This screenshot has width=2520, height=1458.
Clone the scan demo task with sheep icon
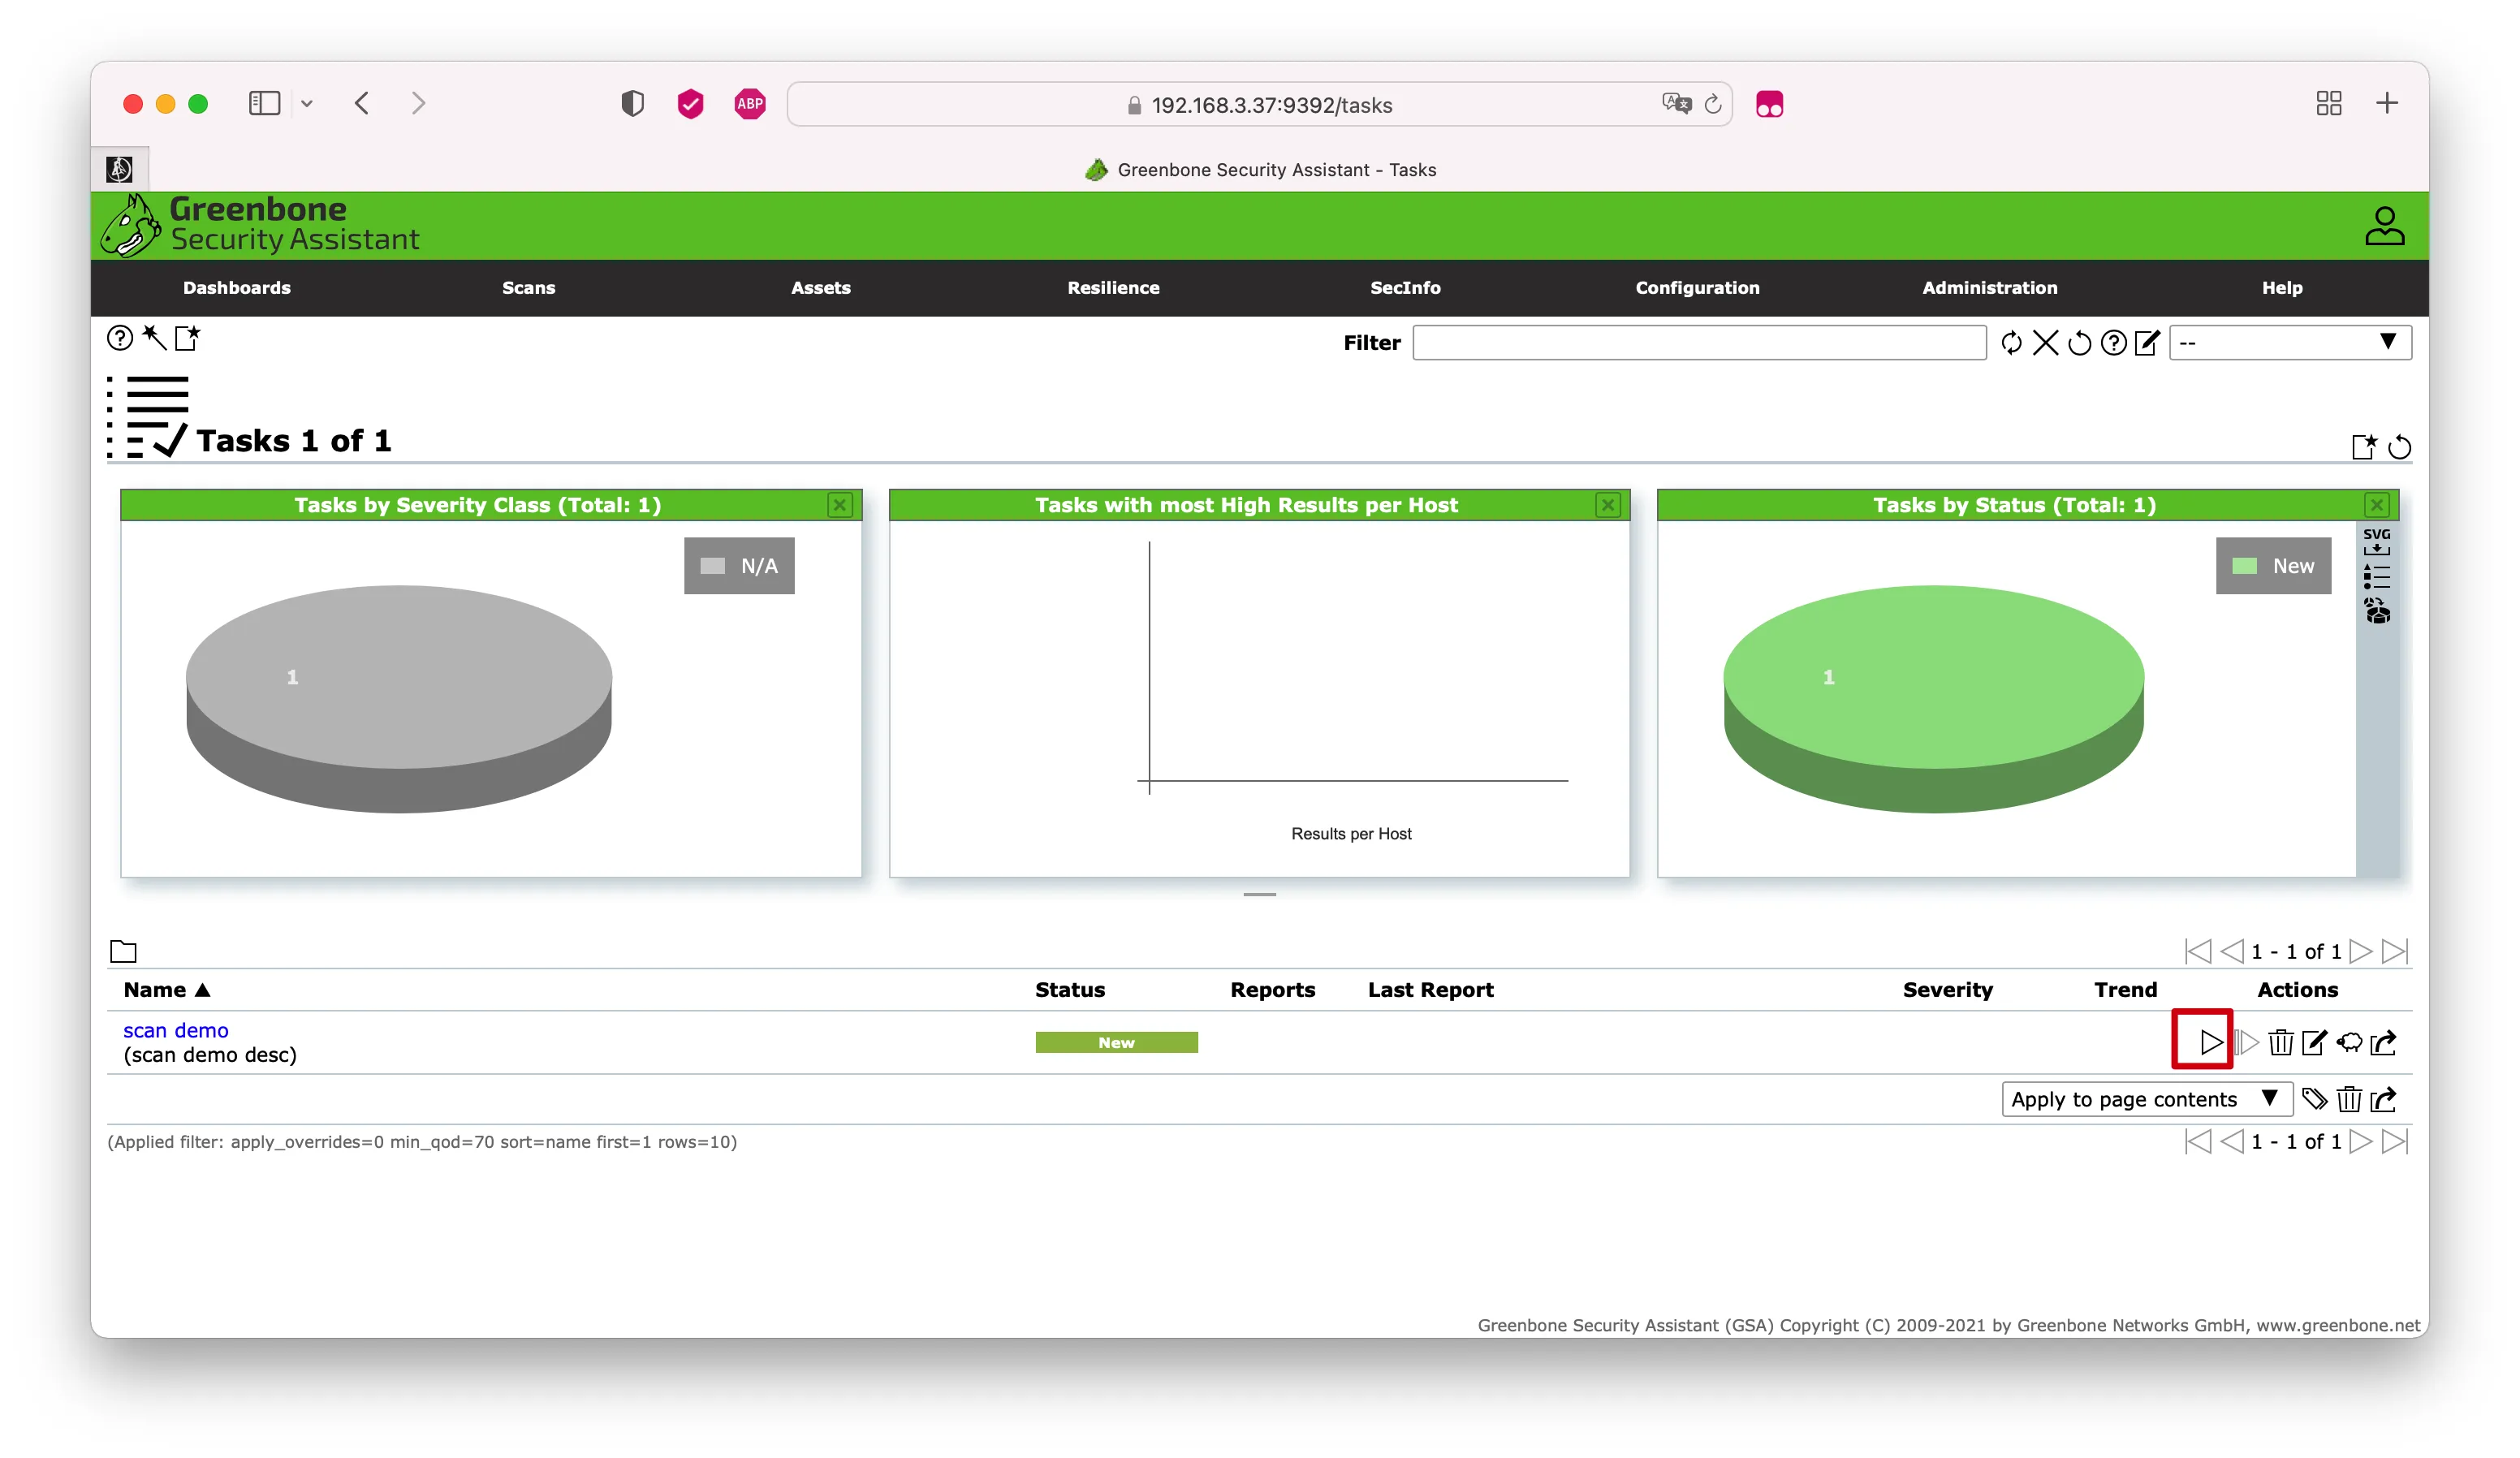2349,1042
